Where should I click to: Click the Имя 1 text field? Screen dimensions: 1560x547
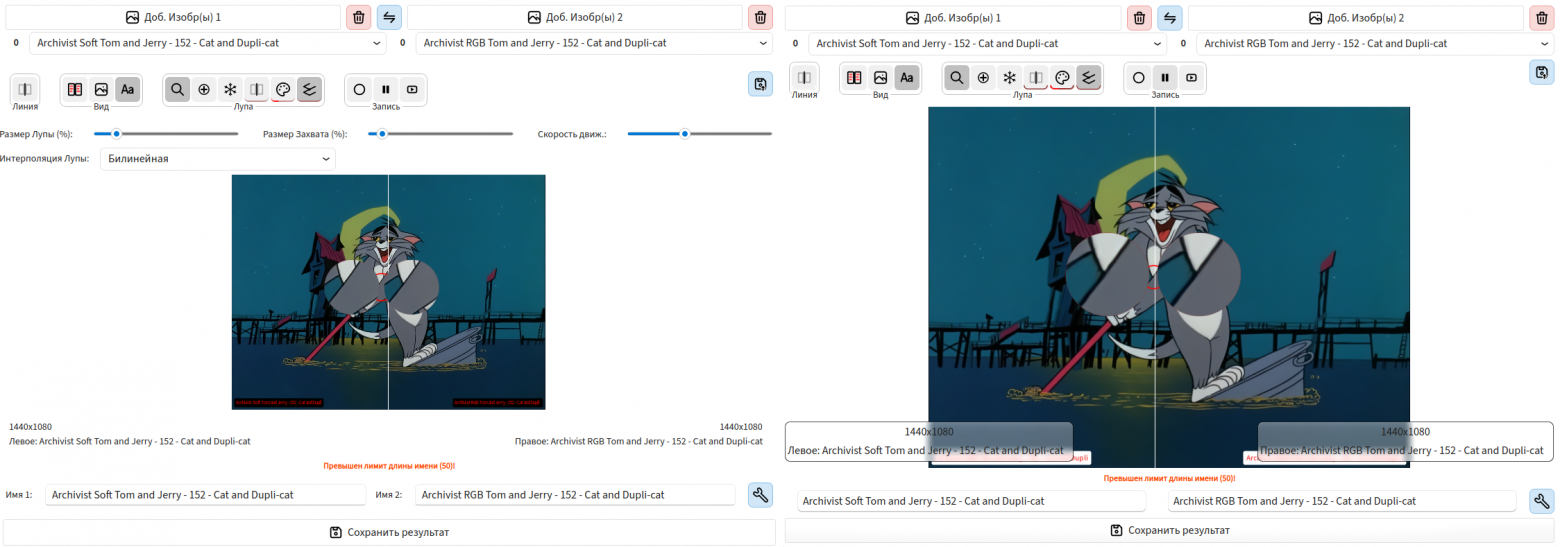[205, 495]
